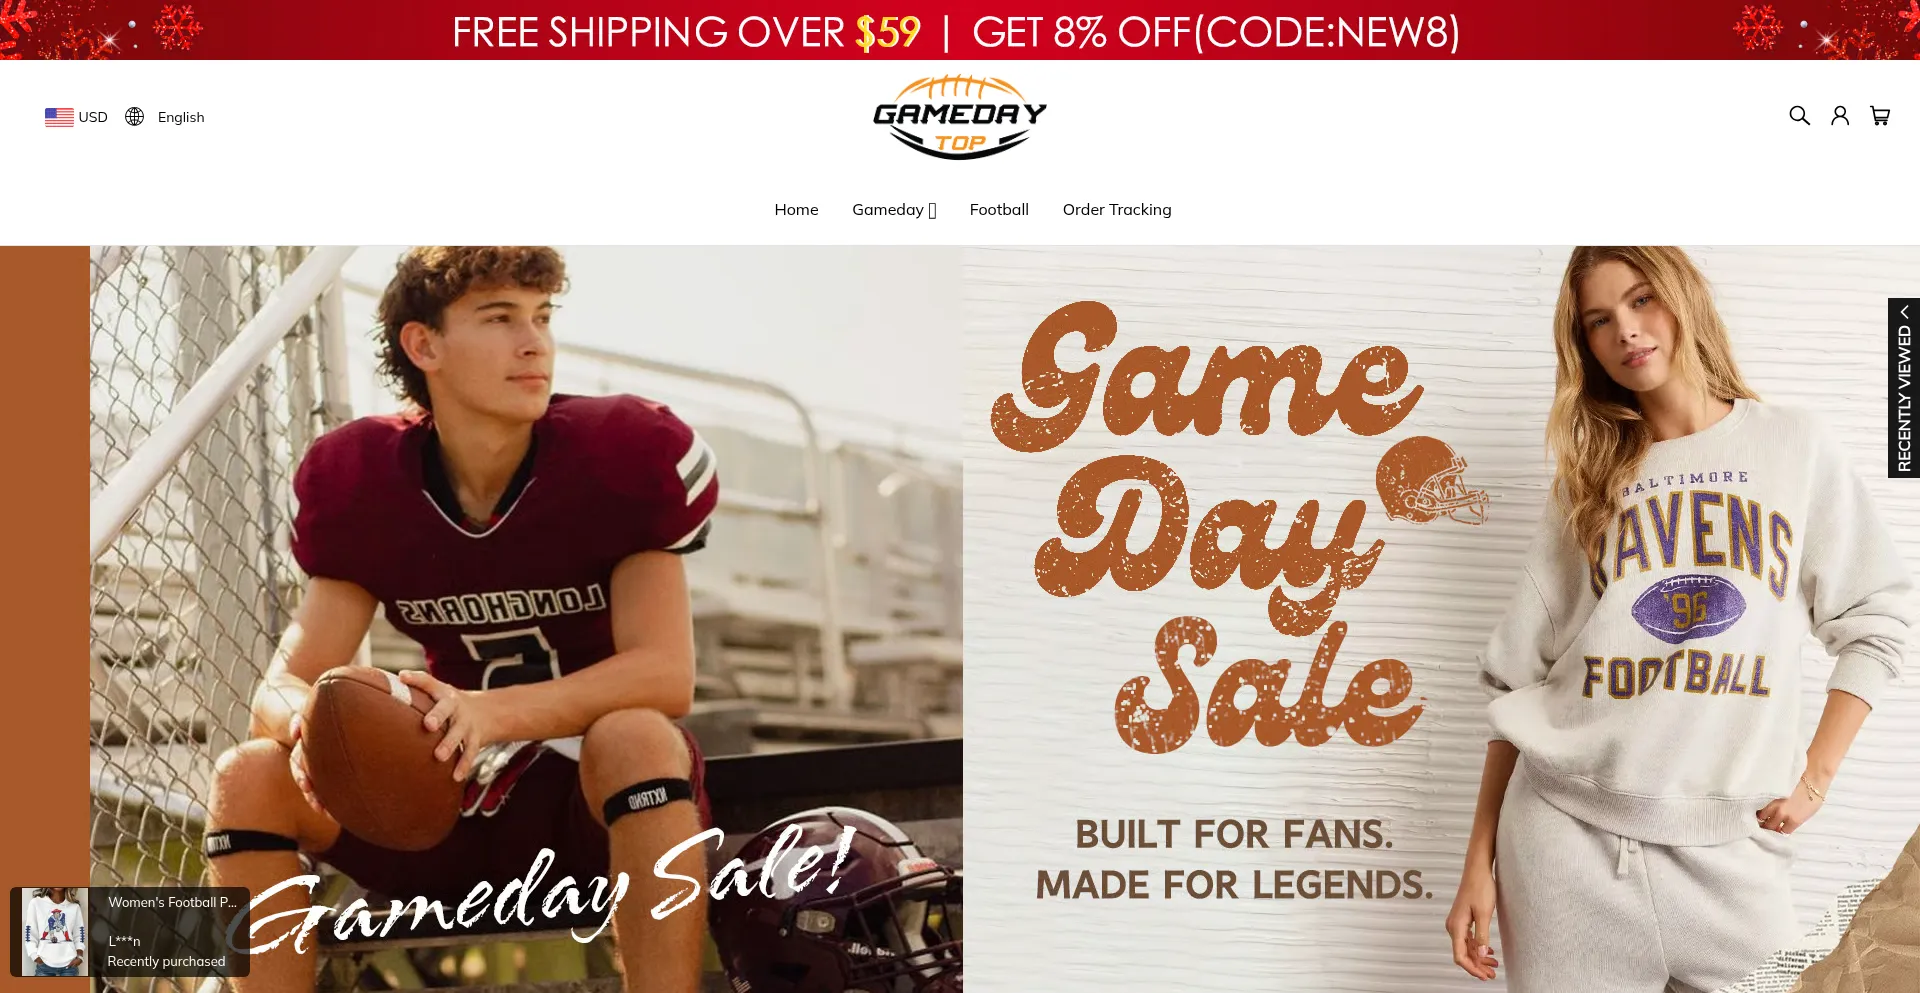
Task: Open the search magnifier icon
Action: (1799, 116)
